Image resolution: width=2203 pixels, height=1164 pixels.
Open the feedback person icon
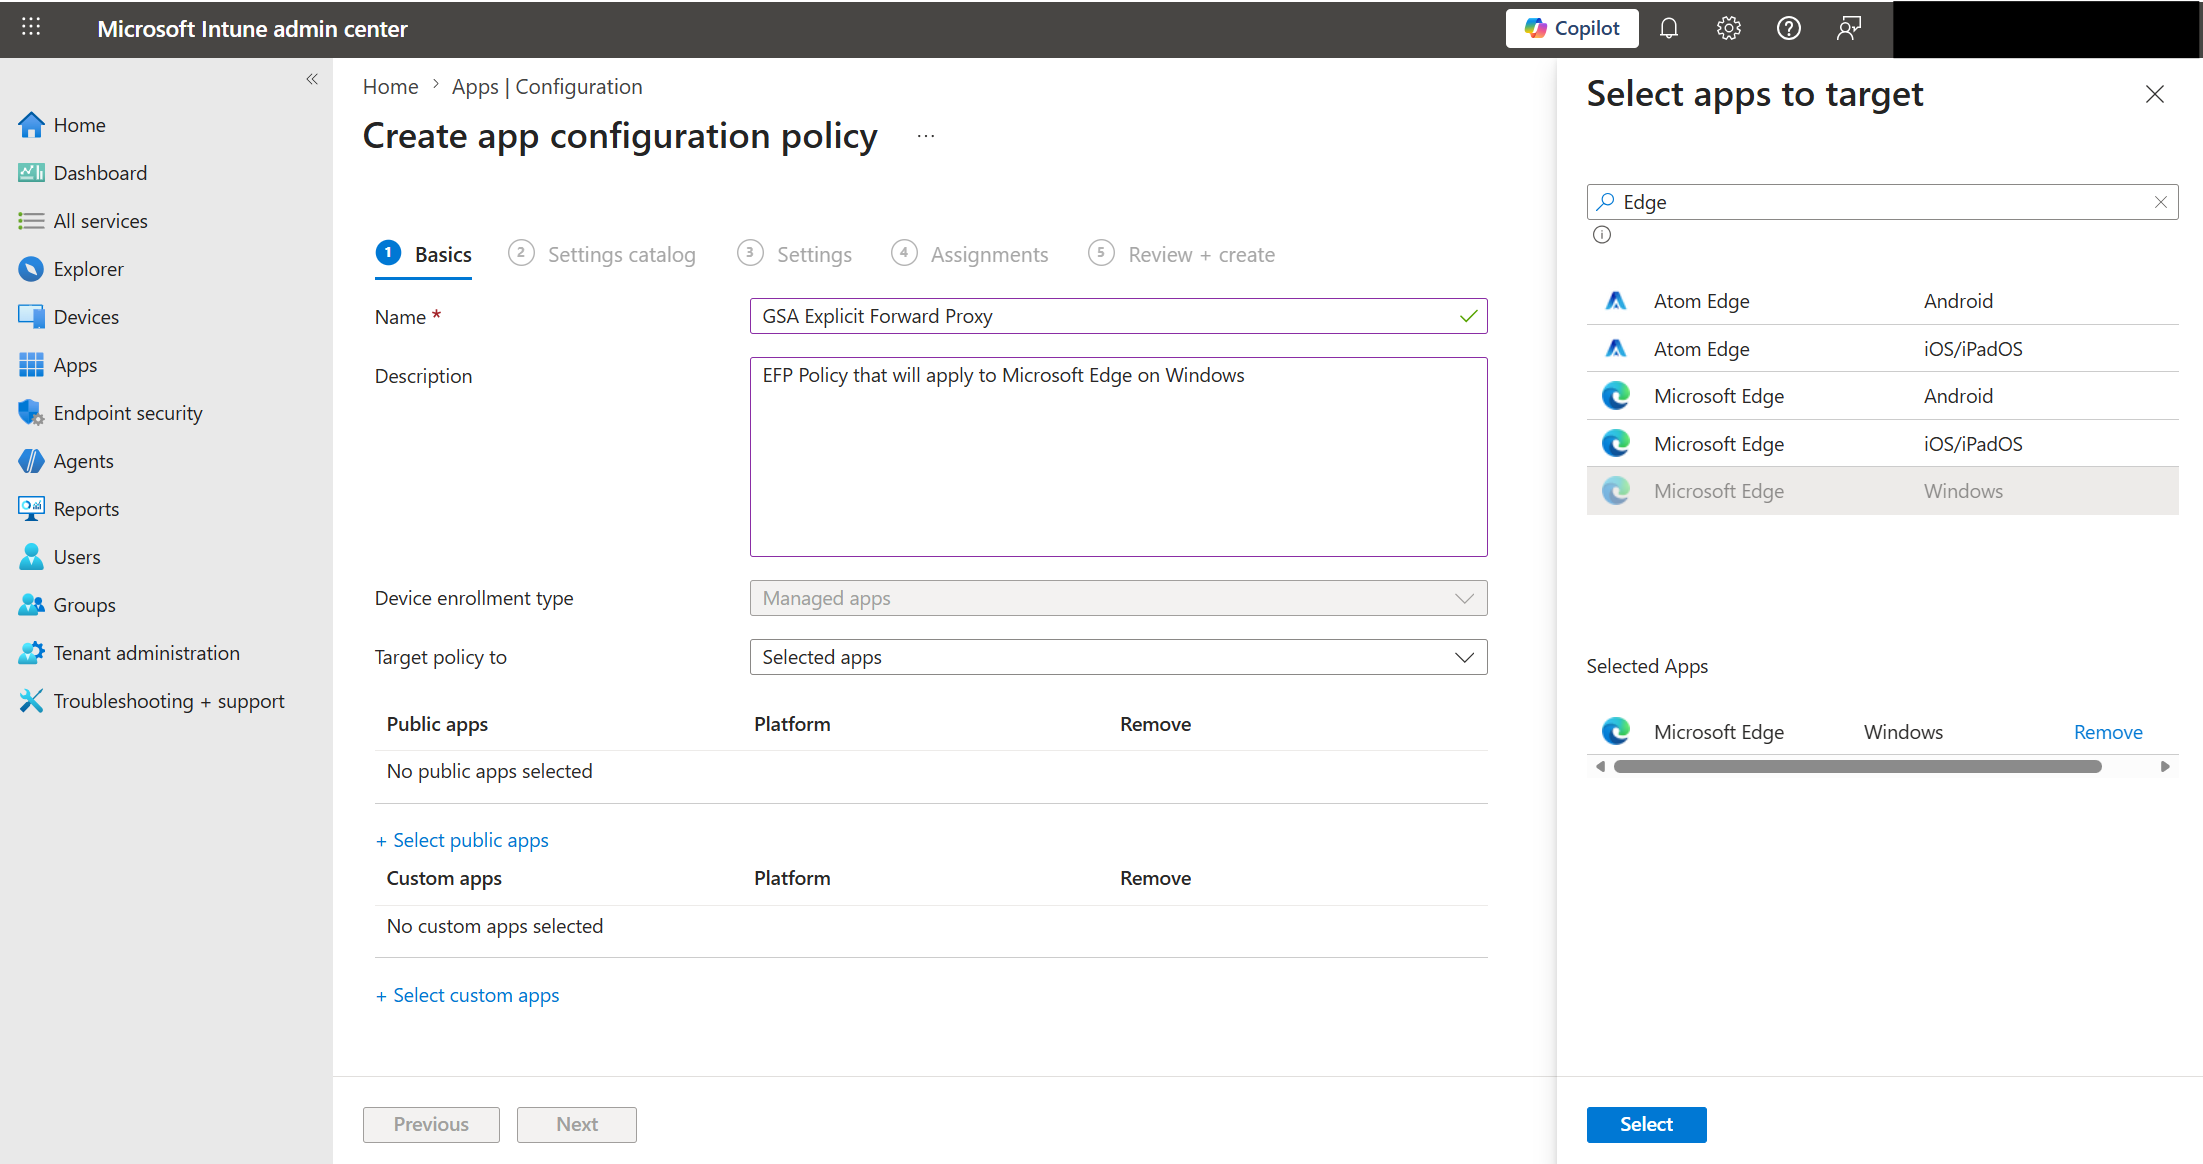coord(1849,28)
